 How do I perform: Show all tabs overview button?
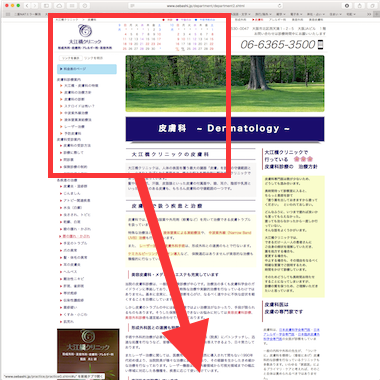tap(372, 6)
